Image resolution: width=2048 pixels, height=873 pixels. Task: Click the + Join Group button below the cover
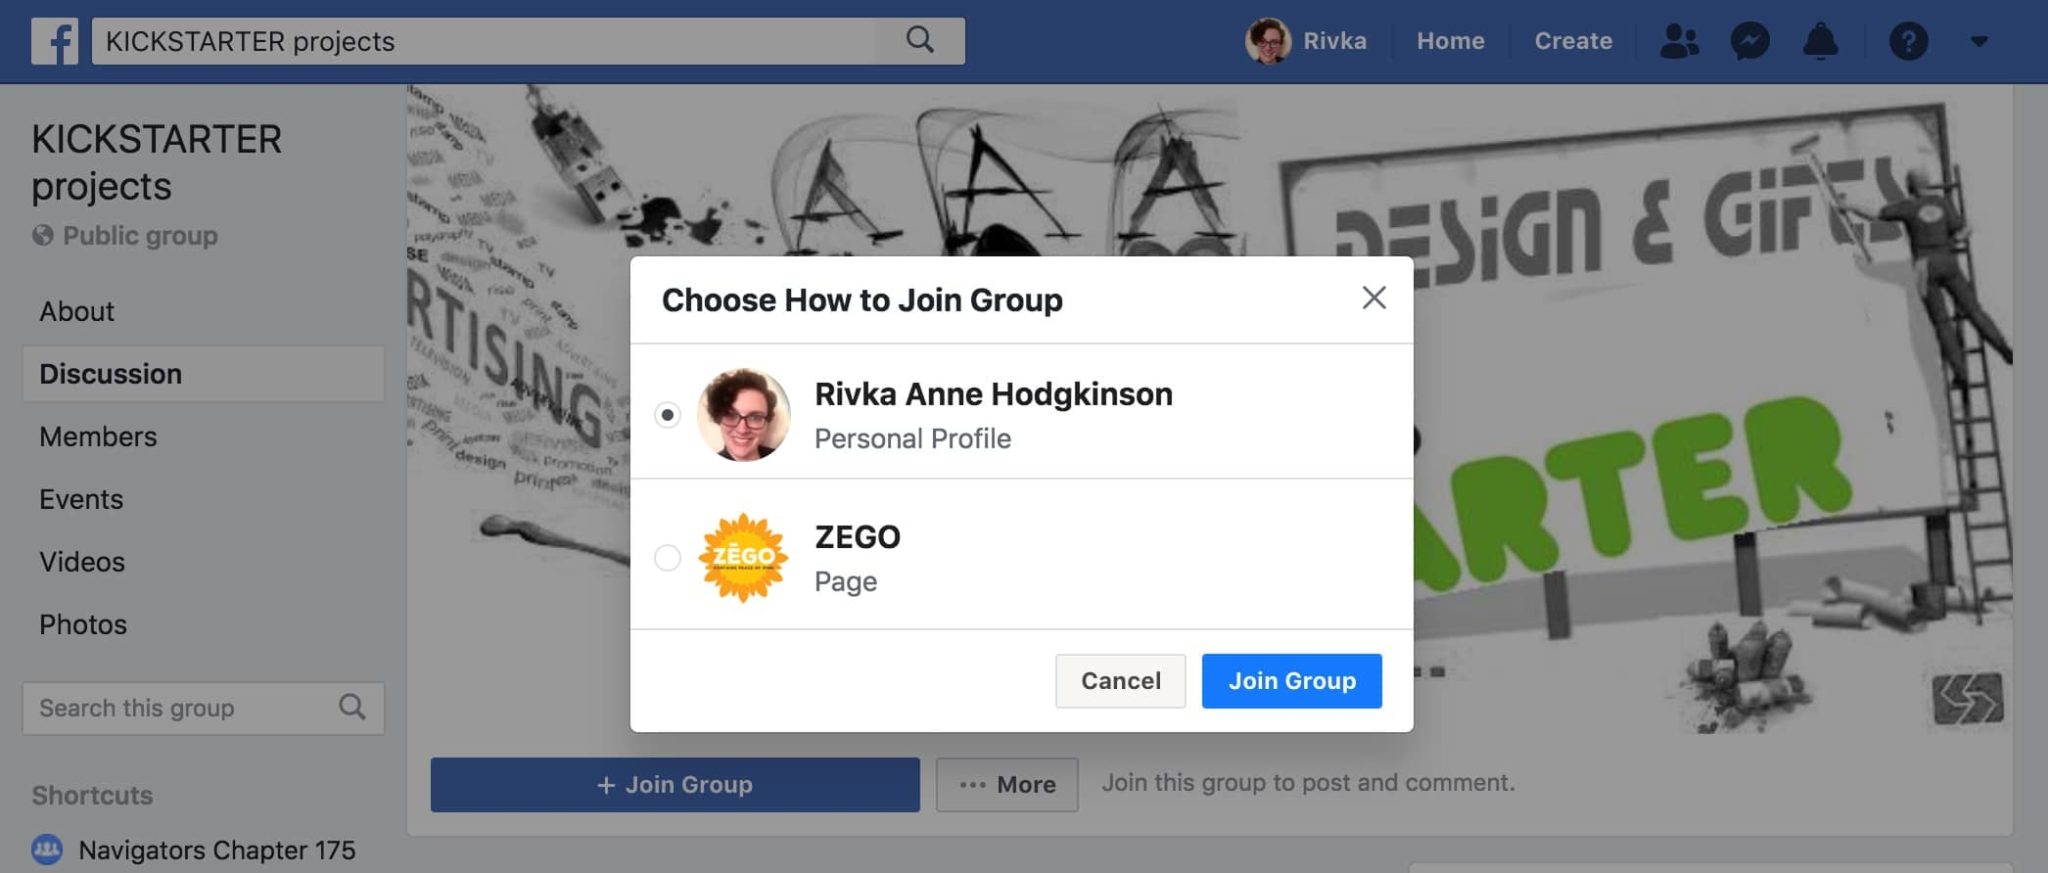pyautogui.click(x=675, y=784)
